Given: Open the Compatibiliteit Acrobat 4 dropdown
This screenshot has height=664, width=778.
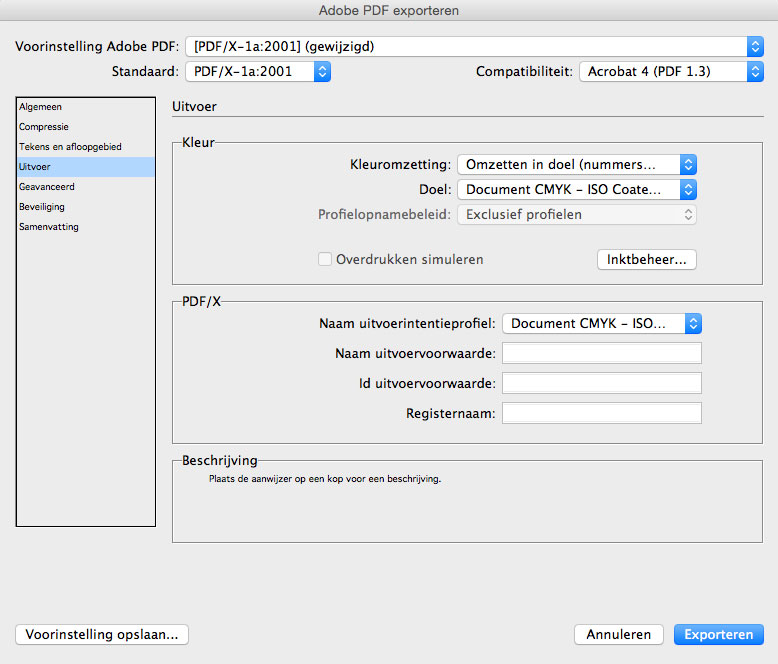Looking at the screenshot, I should pos(671,71).
